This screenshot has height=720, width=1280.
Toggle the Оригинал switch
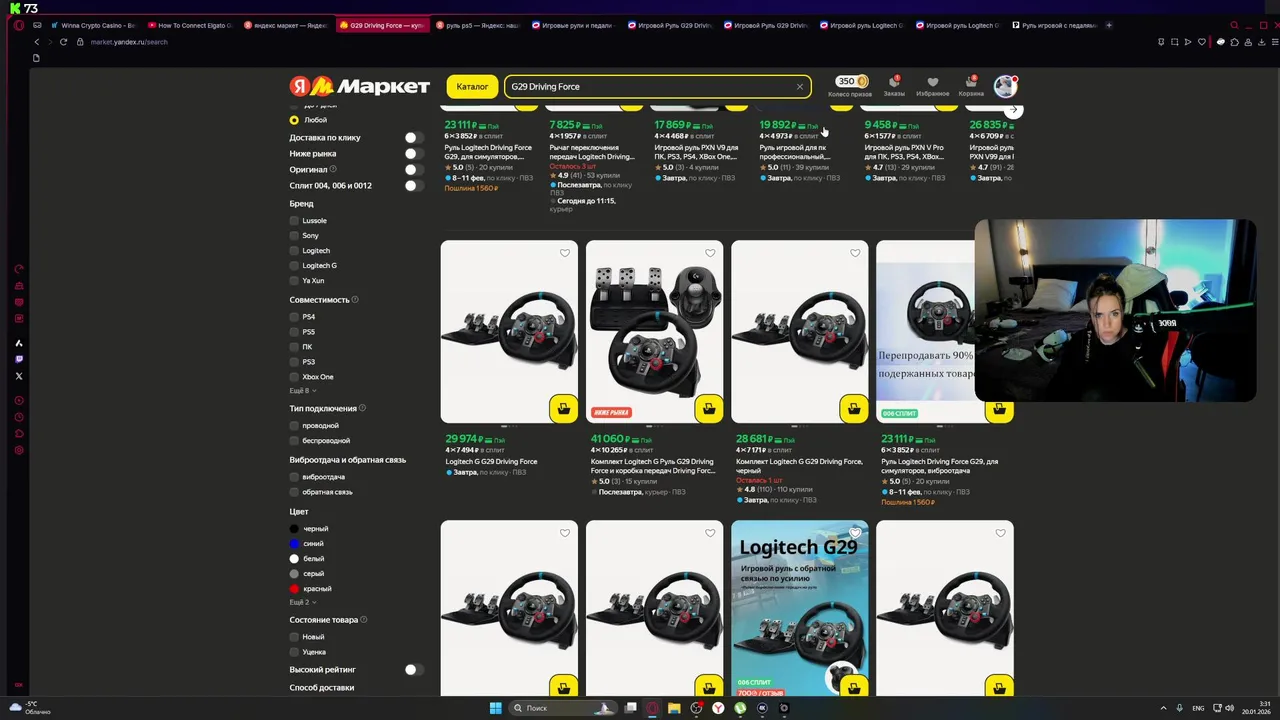pos(413,170)
